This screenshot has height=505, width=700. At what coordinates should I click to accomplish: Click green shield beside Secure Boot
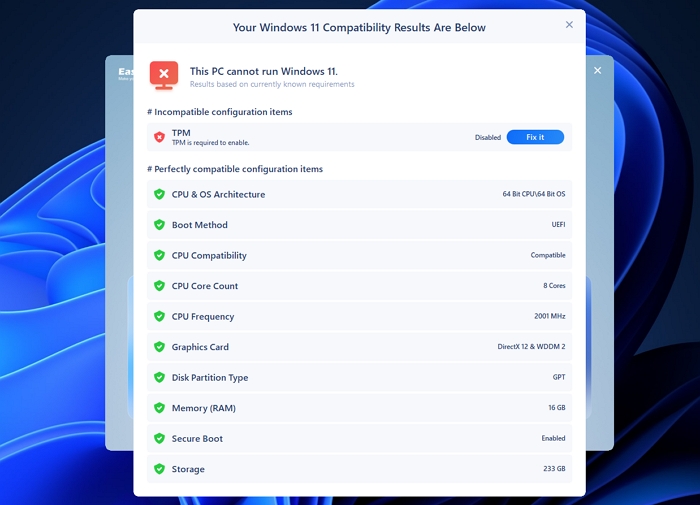pos(159,438)
